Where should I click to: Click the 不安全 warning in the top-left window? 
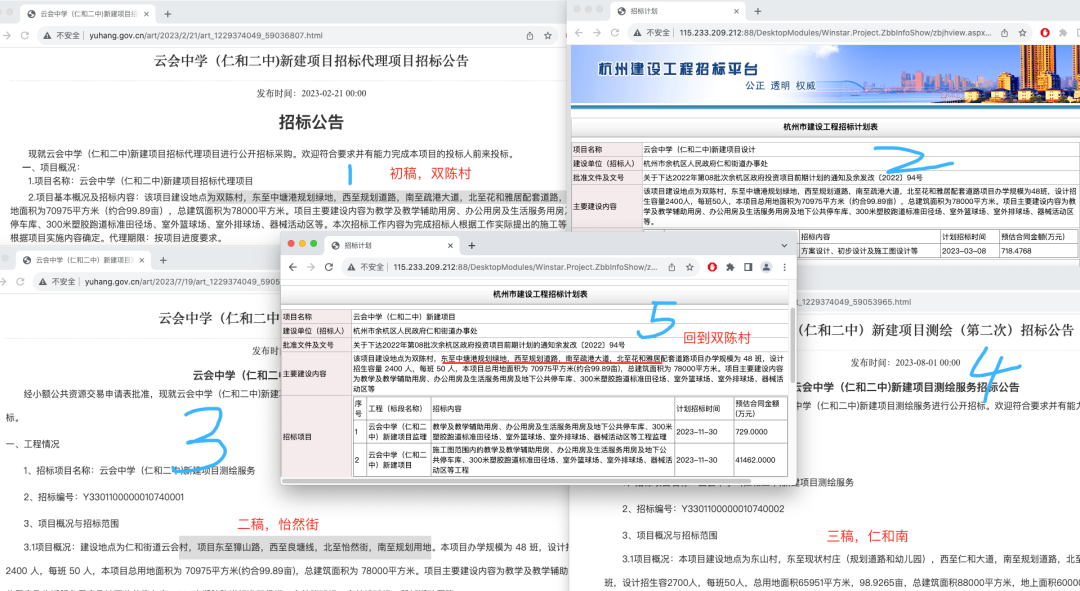coord(61,35)
